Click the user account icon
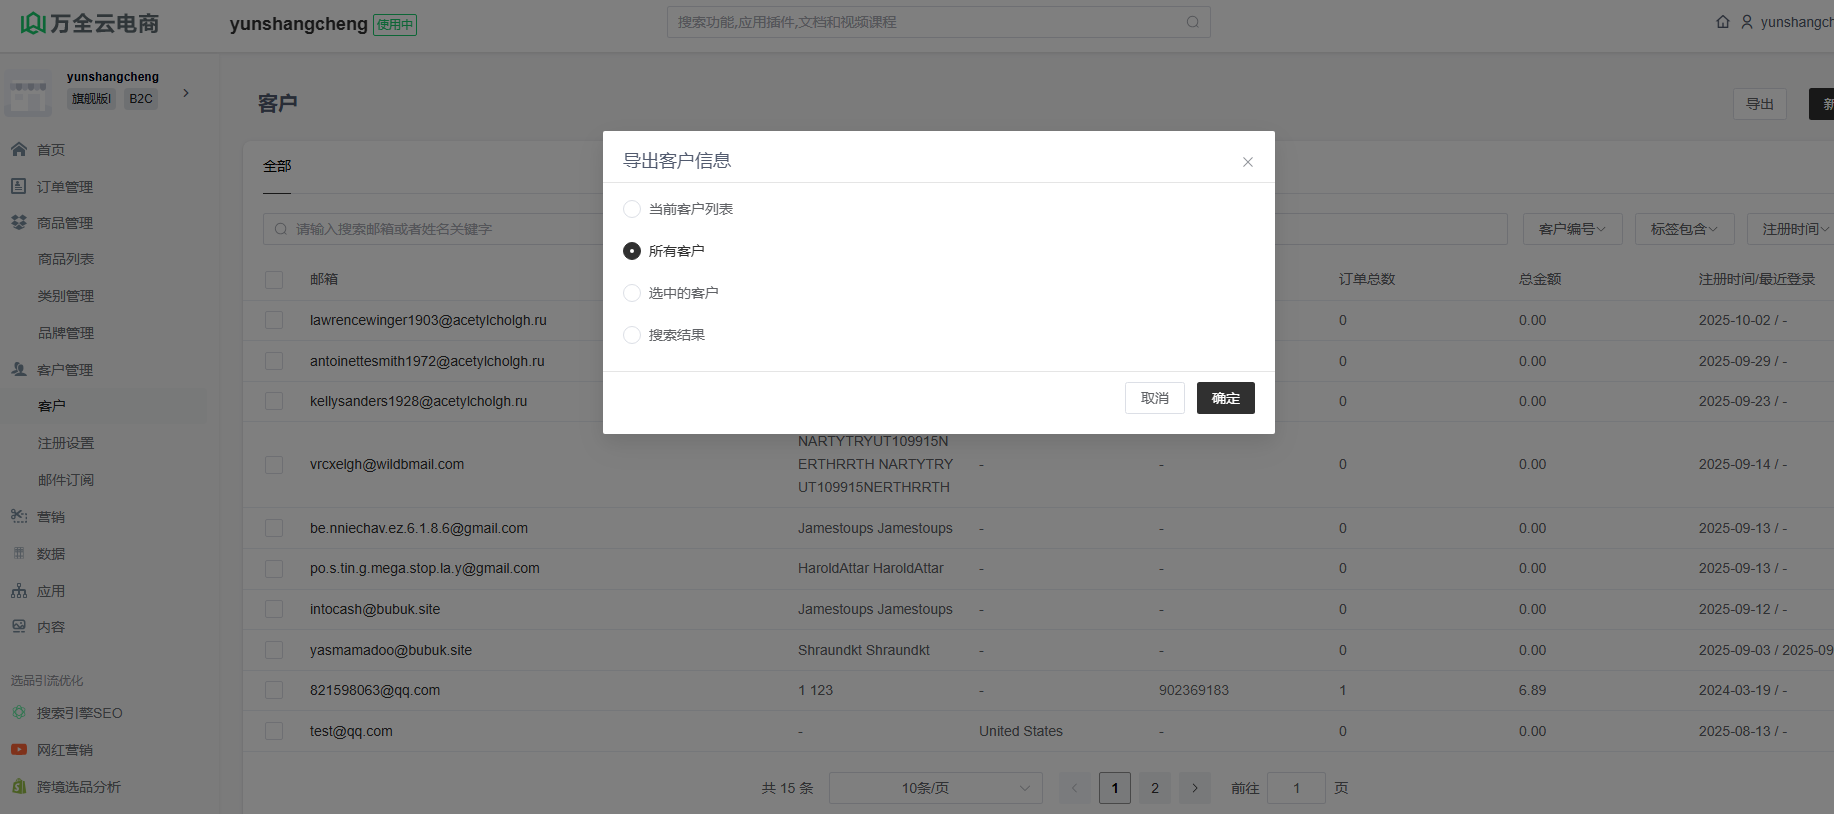The width and height of the screenshot is (1834, 814). pos(1747,22)
